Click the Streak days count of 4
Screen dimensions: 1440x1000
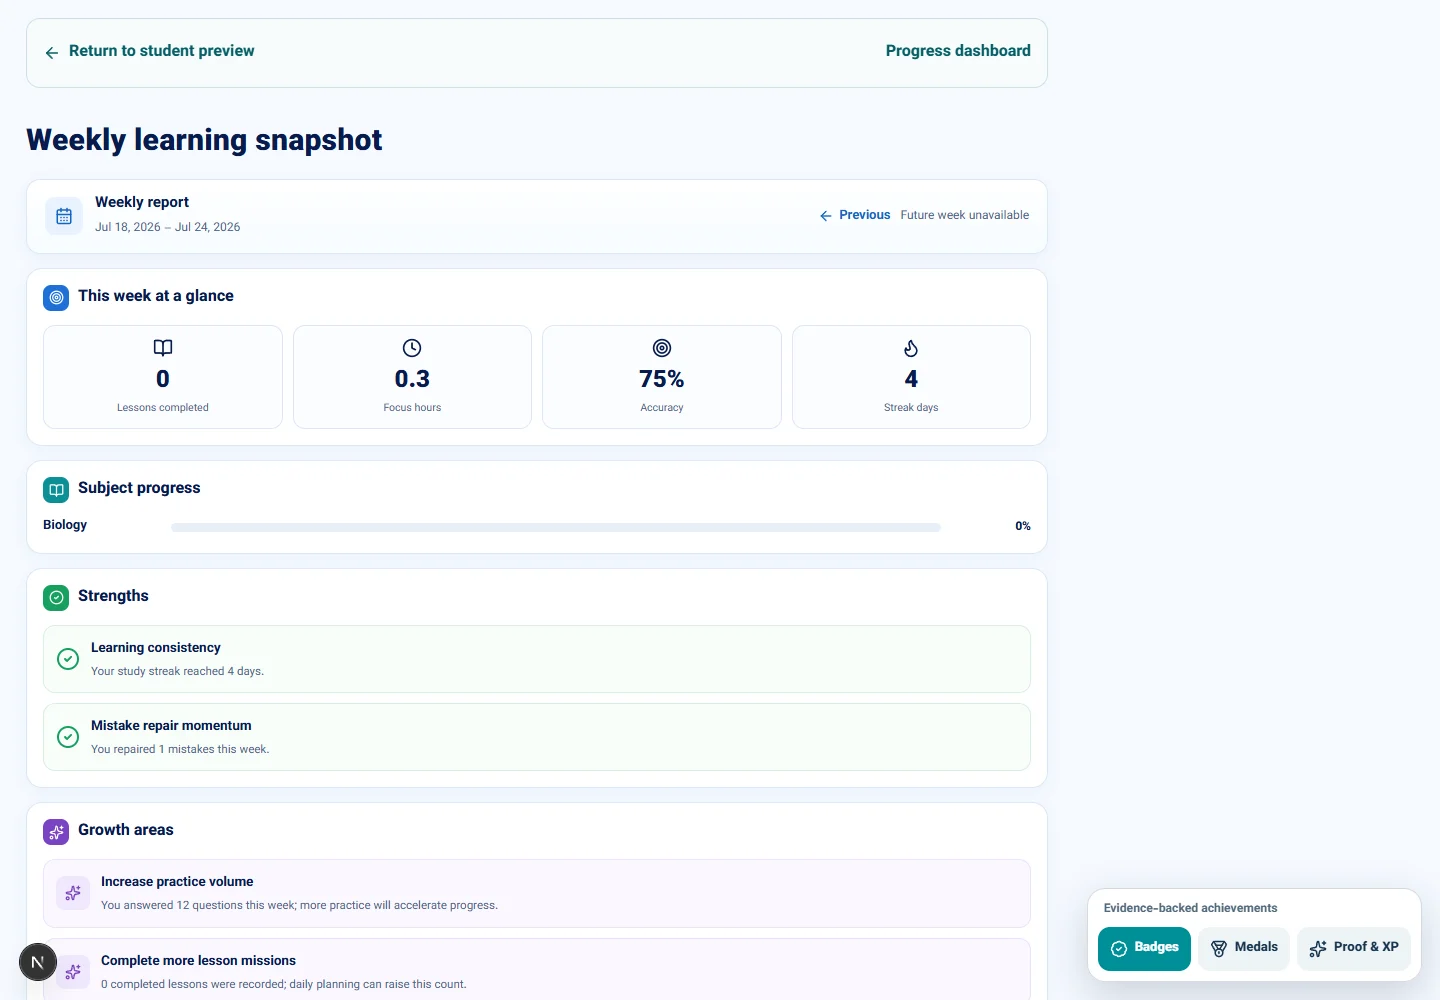[911, 379]
